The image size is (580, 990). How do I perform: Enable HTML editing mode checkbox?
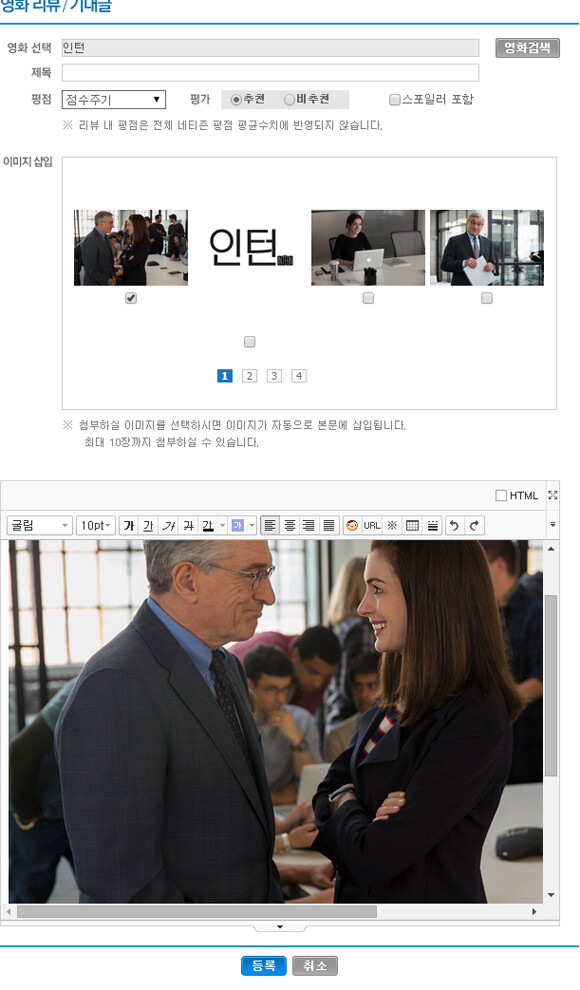(501, 496)
